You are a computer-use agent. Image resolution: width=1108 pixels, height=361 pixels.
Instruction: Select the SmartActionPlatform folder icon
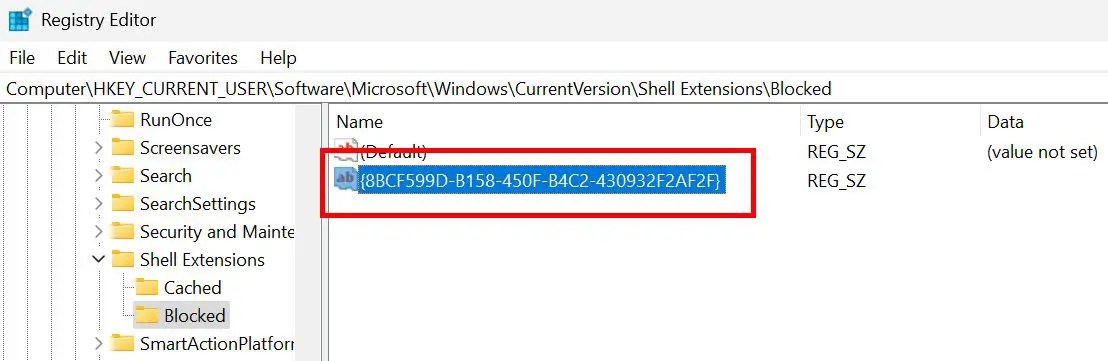(123, 344)
